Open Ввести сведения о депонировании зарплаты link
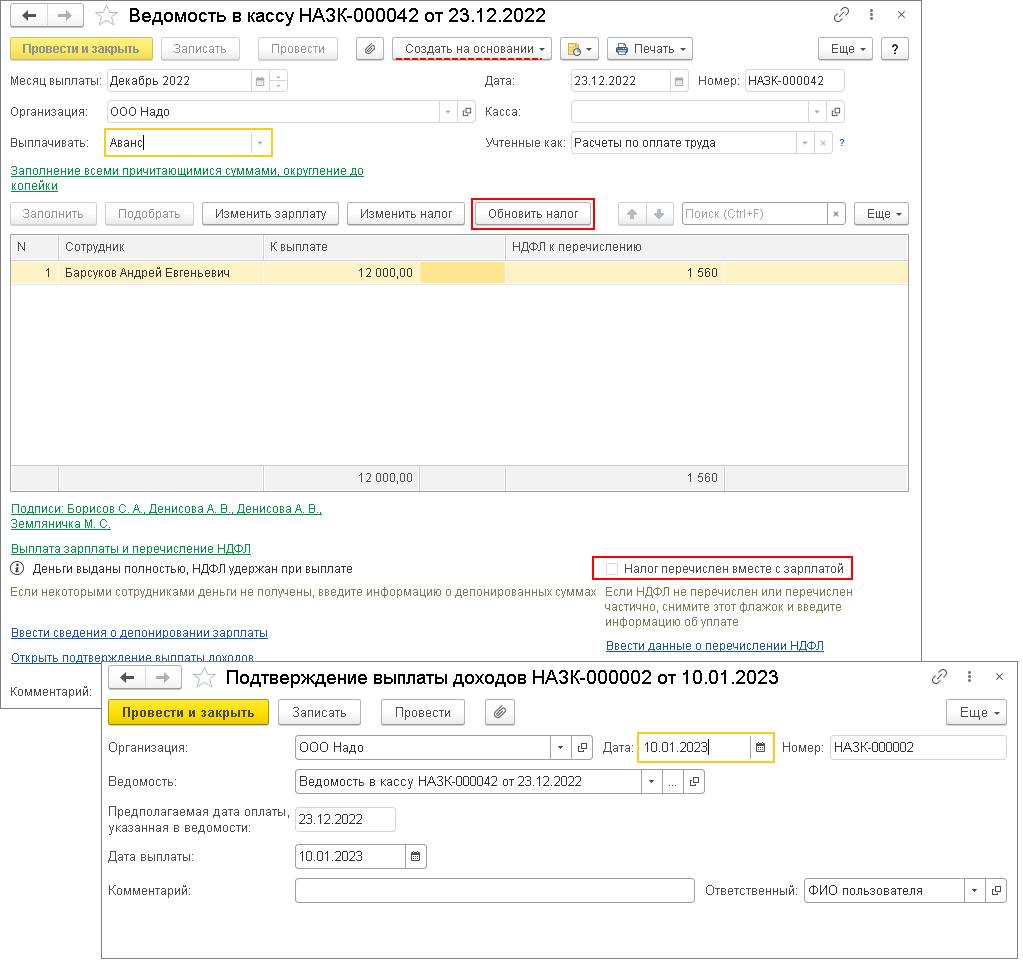Viewport: 1023px width, 960px height. pos(140,633)
